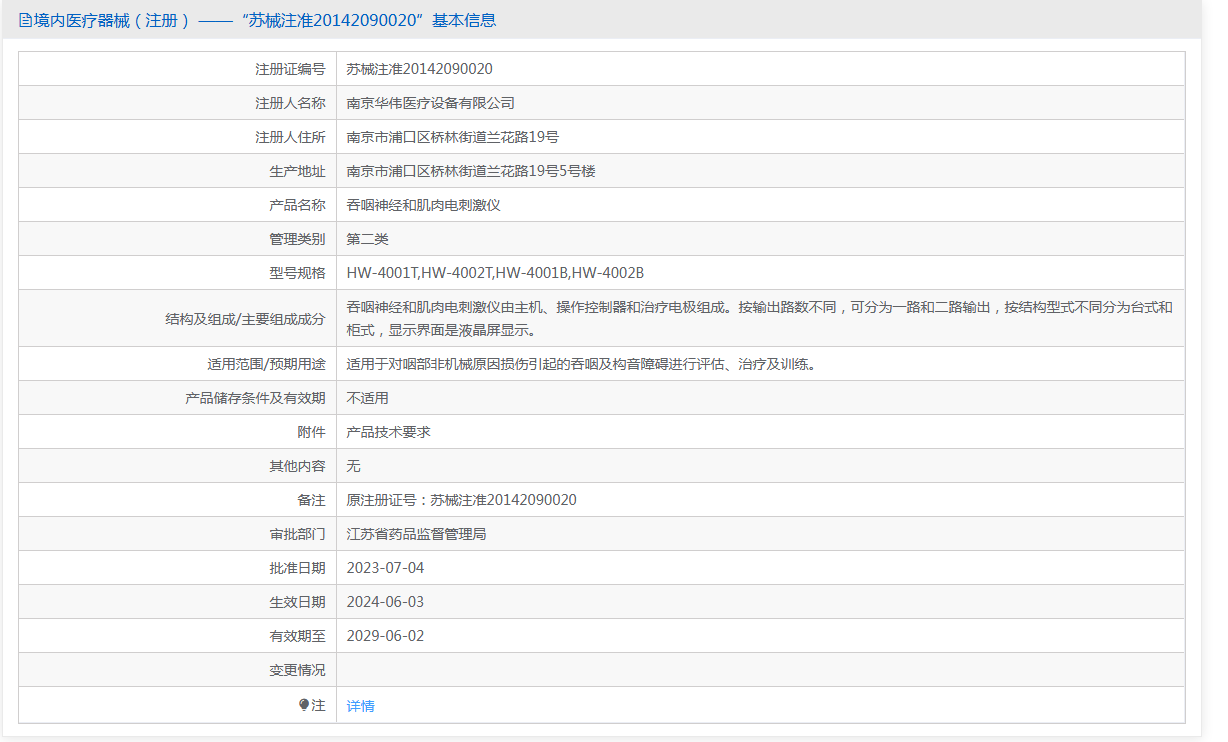
Task: Select address 南京市浦口区桥林街道兰花路19号
Action: pos(452,137)
